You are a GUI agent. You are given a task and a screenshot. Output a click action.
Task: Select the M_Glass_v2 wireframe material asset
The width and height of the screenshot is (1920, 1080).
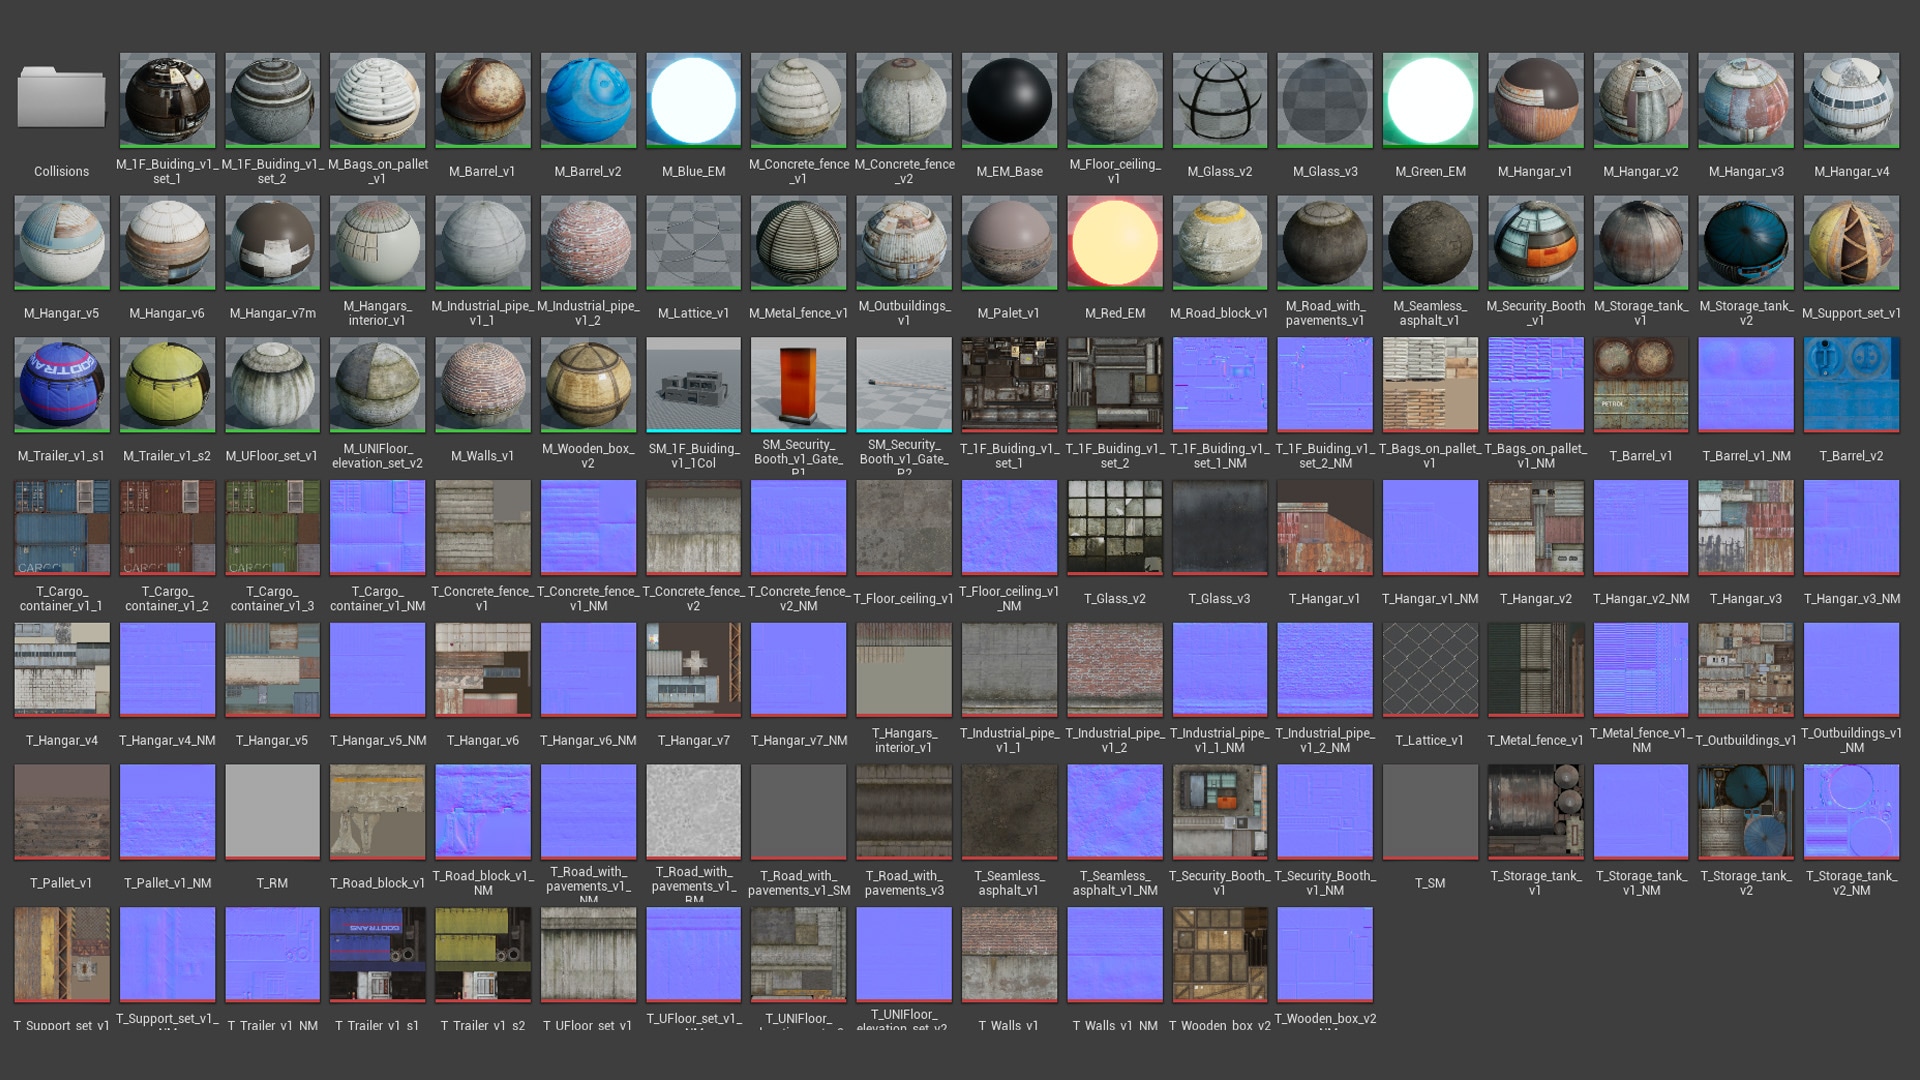tap(1219, 100)
